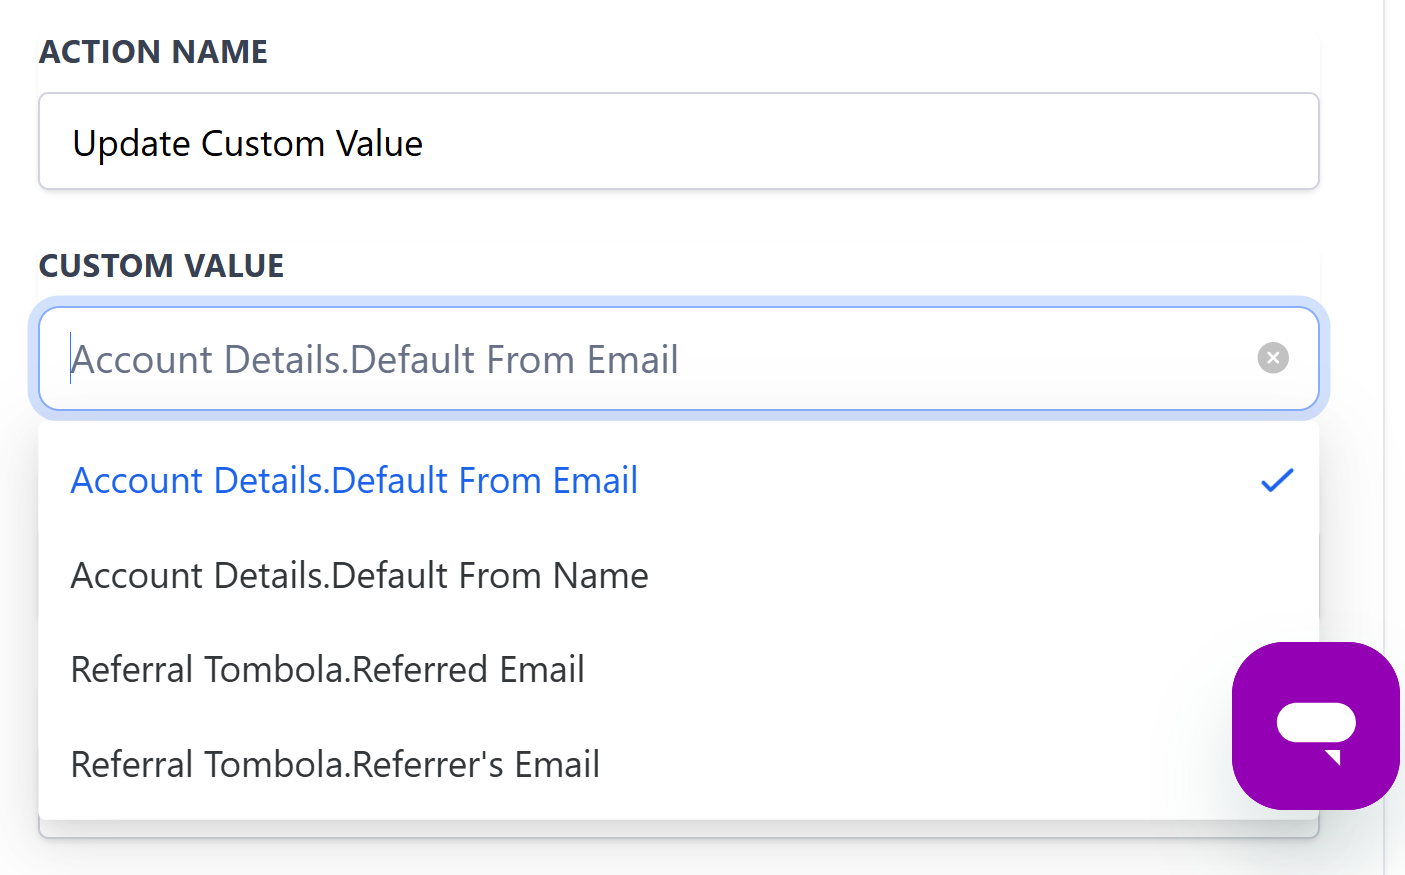Select the blue checkmark indicating current selection
The height and width of the screenshot is (875, 1405).
coord(1277,481)
